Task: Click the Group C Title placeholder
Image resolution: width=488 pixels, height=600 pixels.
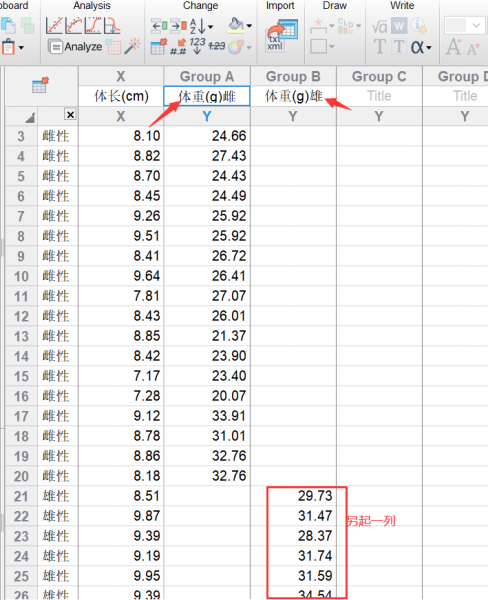Action: click(379, 96)
